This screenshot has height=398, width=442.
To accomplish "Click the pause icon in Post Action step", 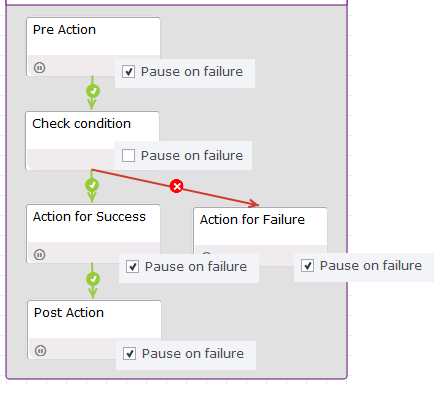I will coord(40,351).
